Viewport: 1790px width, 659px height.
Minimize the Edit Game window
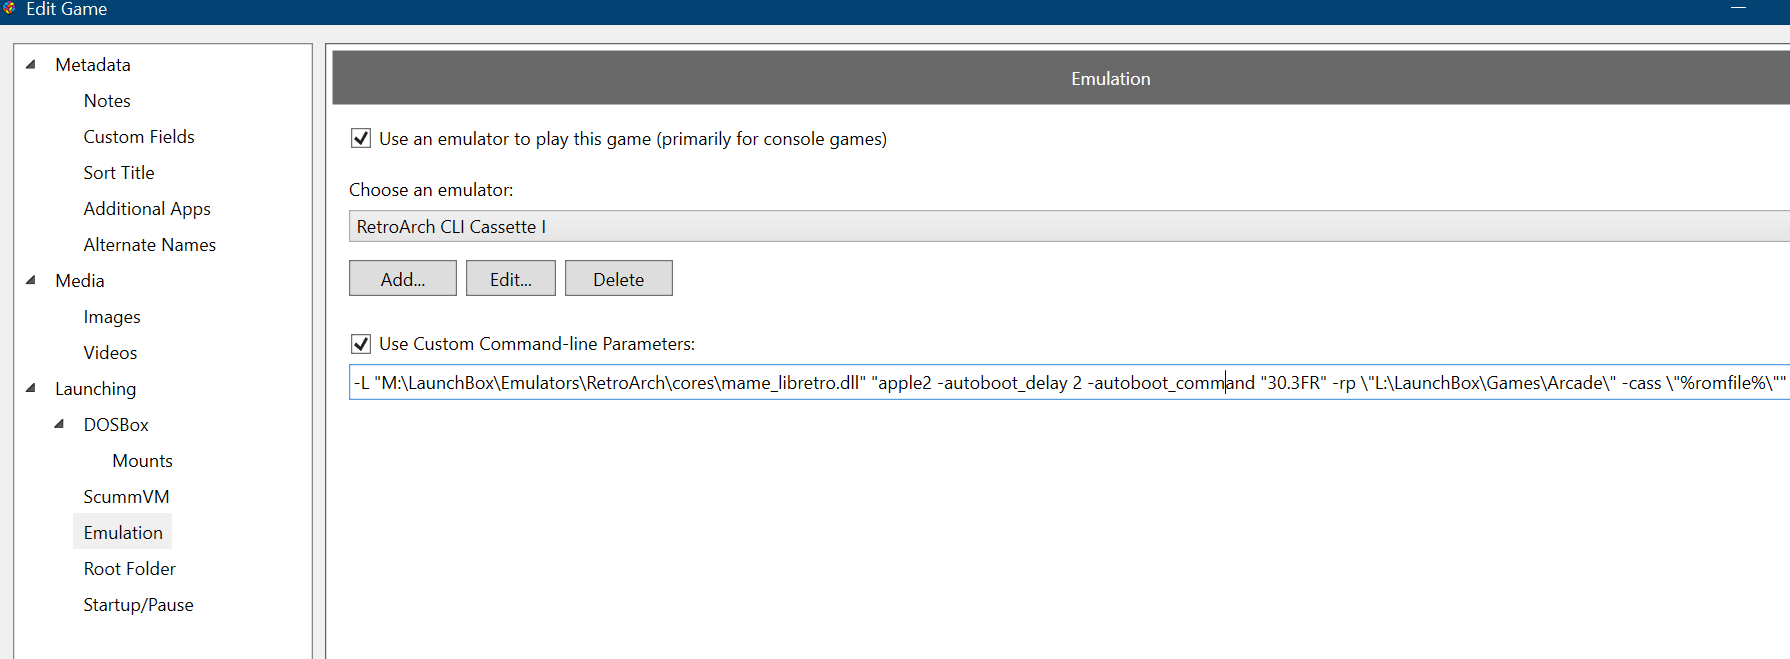(1738, 9)
